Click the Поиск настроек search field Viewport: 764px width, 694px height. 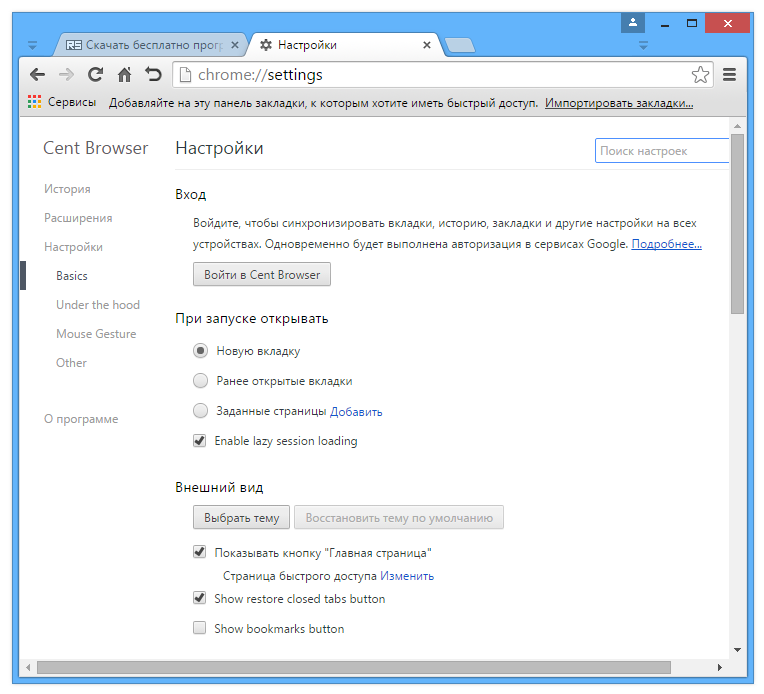click(662, 151)
